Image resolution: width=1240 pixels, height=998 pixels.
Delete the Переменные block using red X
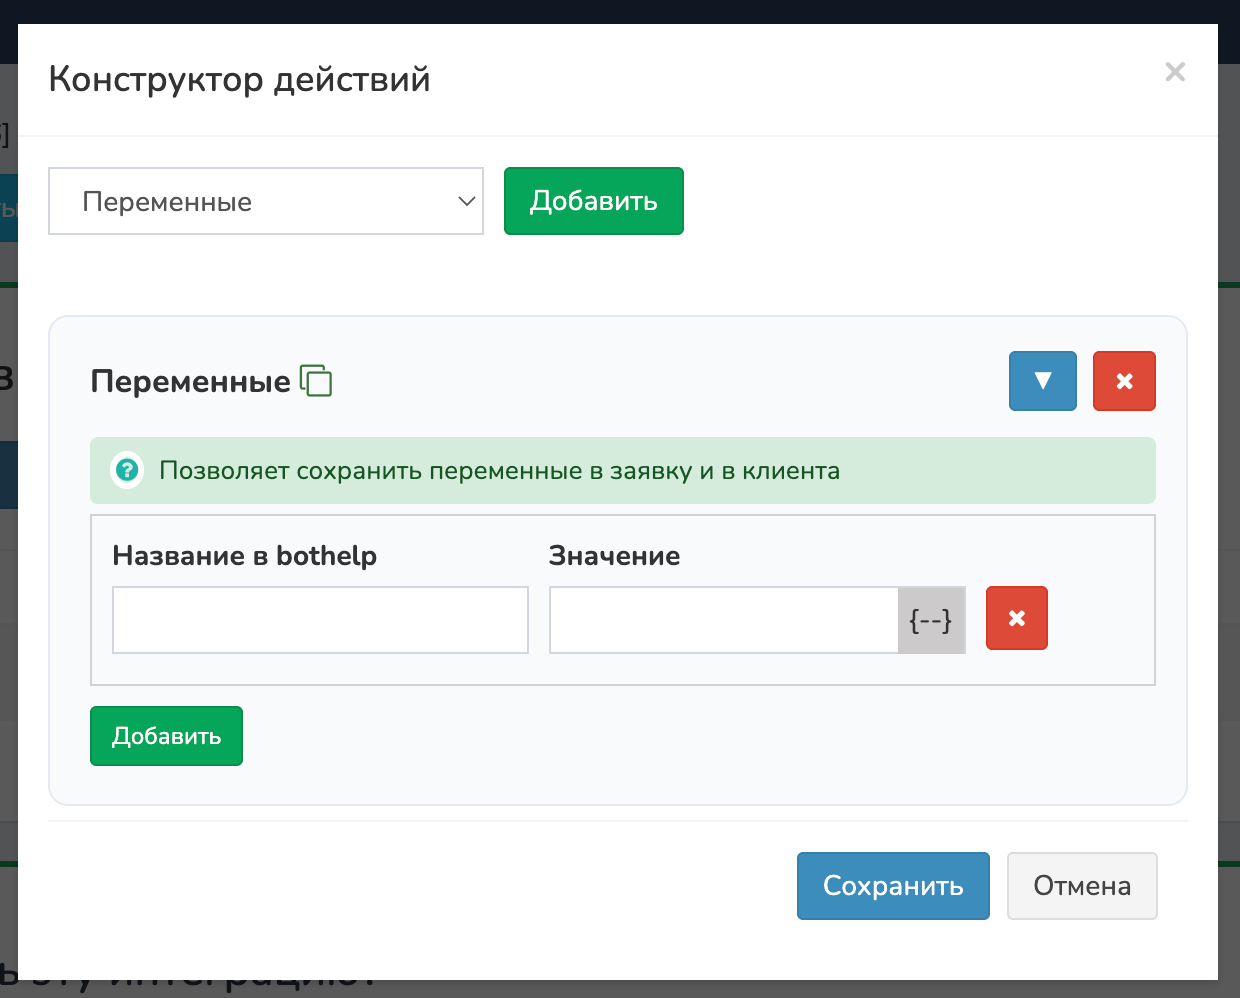click(x=1124, y=381)
